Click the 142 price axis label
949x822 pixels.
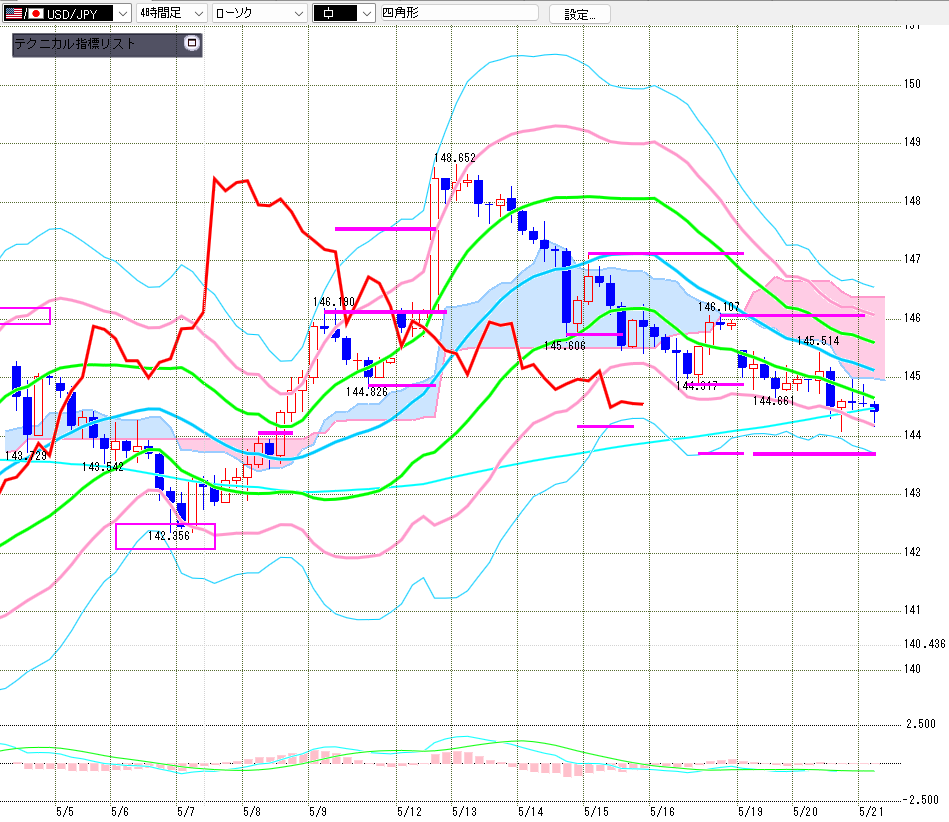(912, 552)
